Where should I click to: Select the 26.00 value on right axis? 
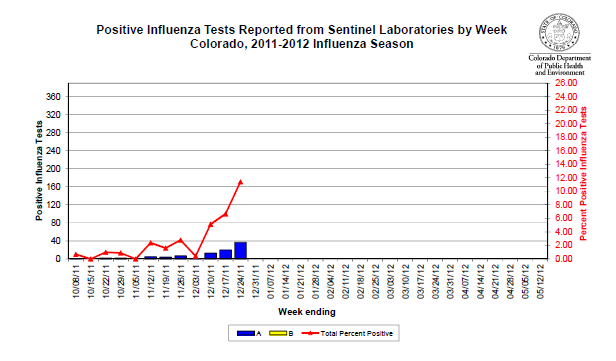click(x=566, y=83)
